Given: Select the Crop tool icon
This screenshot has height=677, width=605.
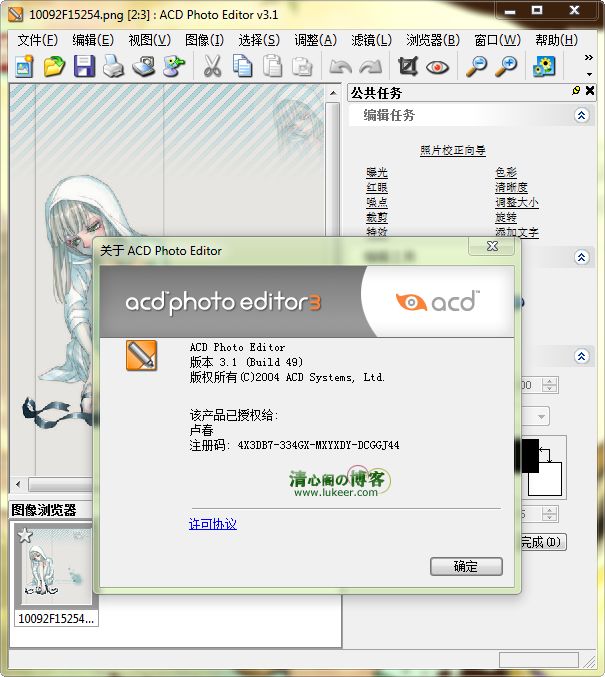Looking at the screenshot, I should tap(408, 66).
